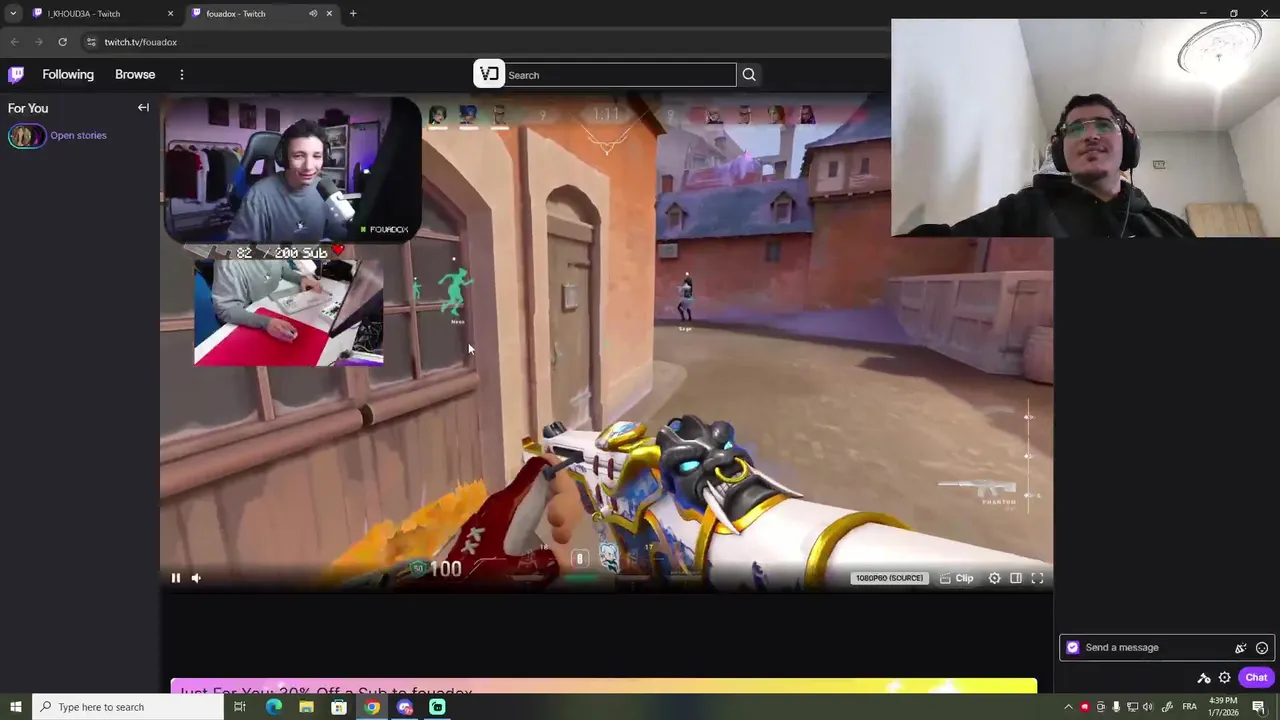This screenshot has height=720, width=1280.
Task: Open the chat identity badge icon
Action: click(1072, 647)
